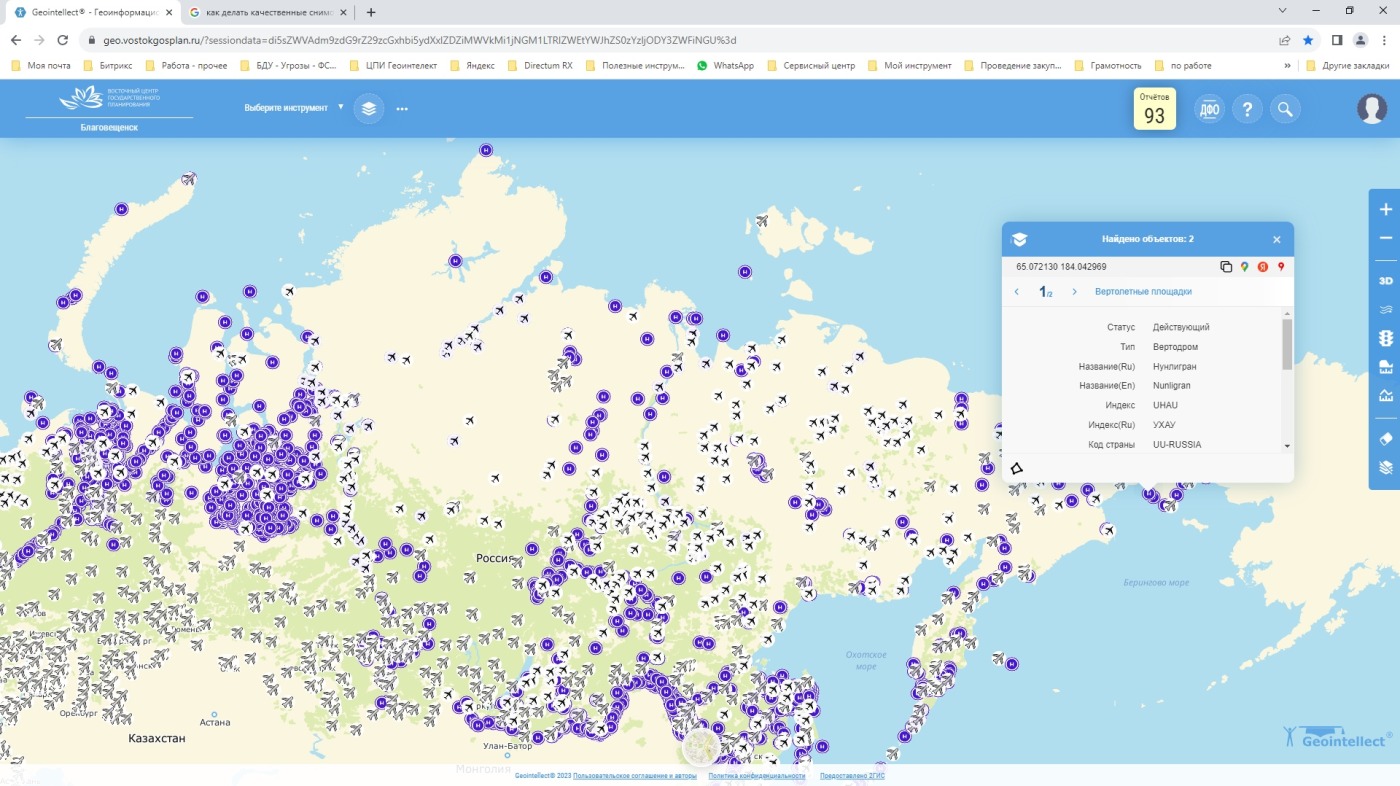Open the three-dots more options menu
Image resolution: width=1400 pixels, height=786 pixels.
tap(402, 108)
